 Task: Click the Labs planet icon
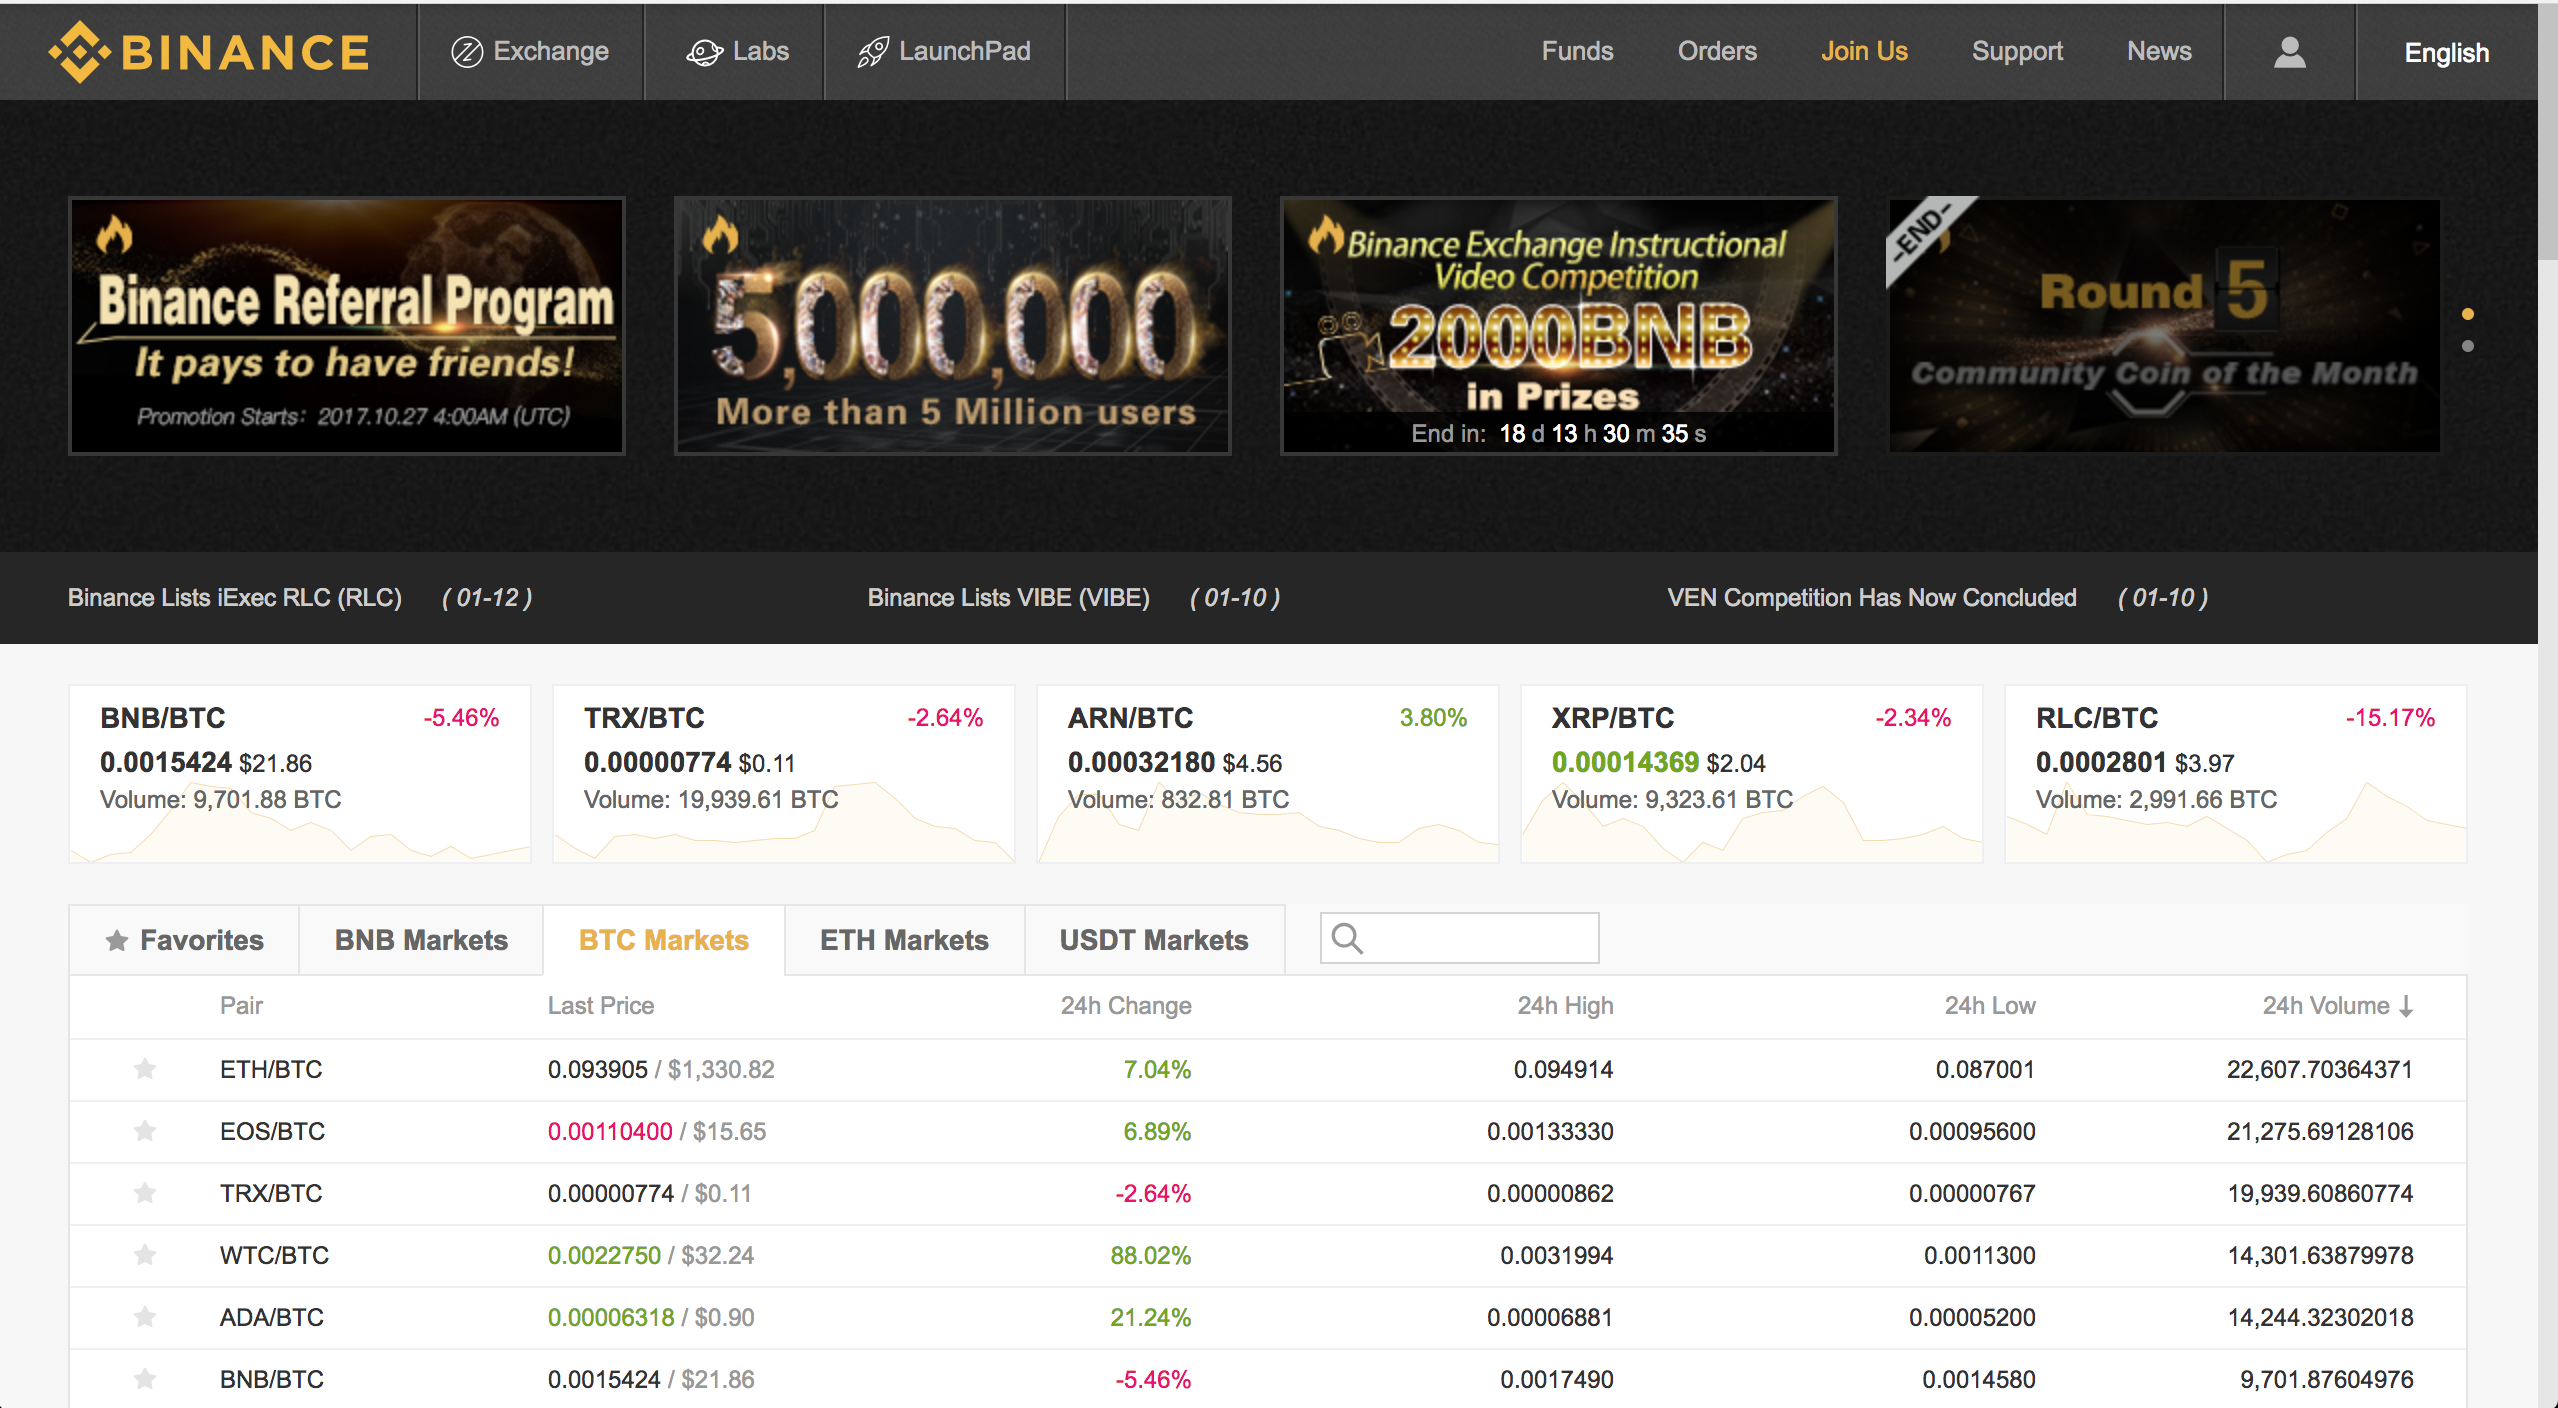pos(704,52)
